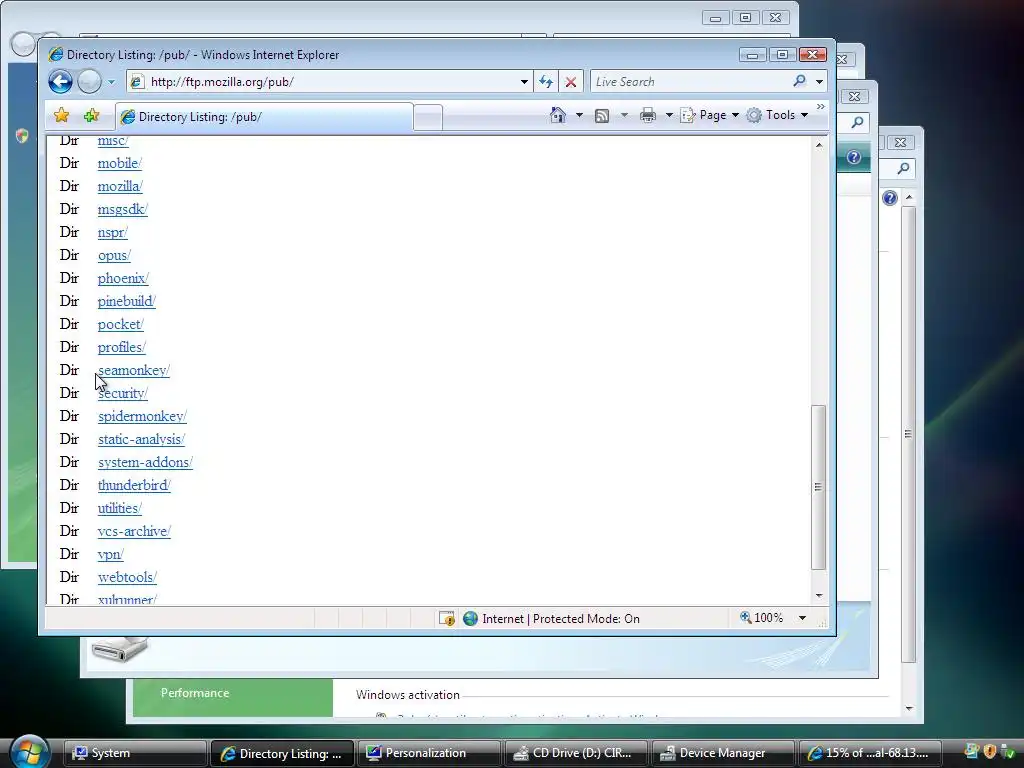Click Internet | Protected Mode: On zone
Screen dimensions: 1024x768
tap(552, 618)
